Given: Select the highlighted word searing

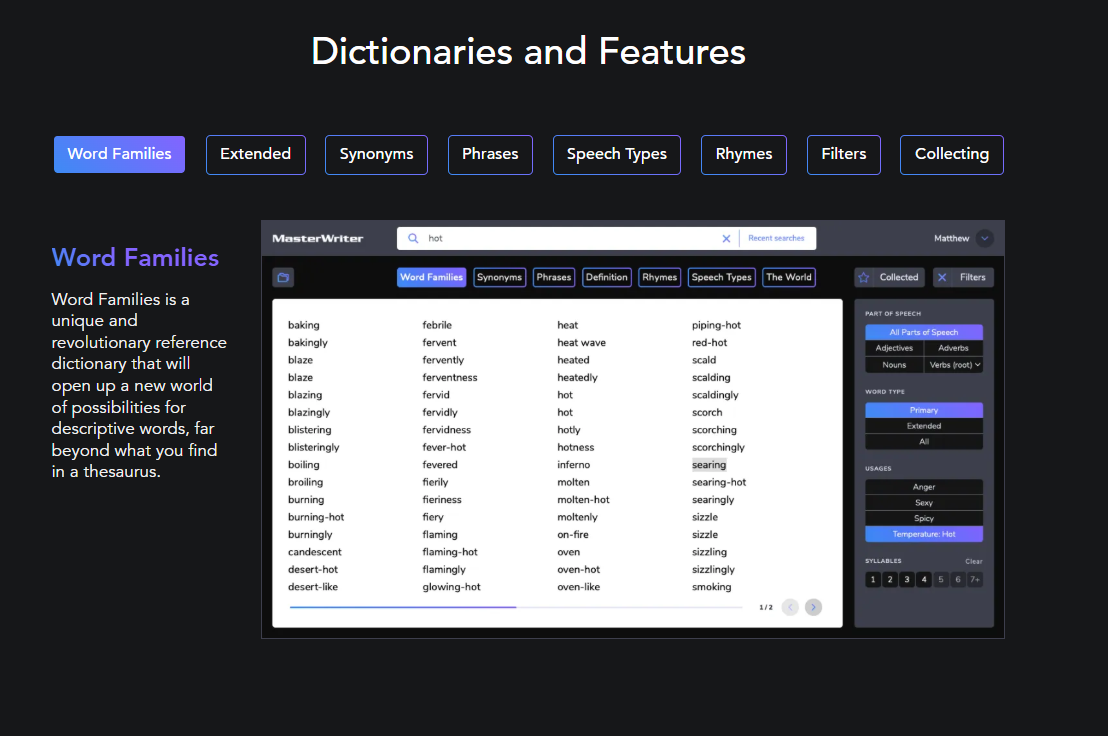Looking at the screenshot, I should pyautogui.click(x=709, y=465).
